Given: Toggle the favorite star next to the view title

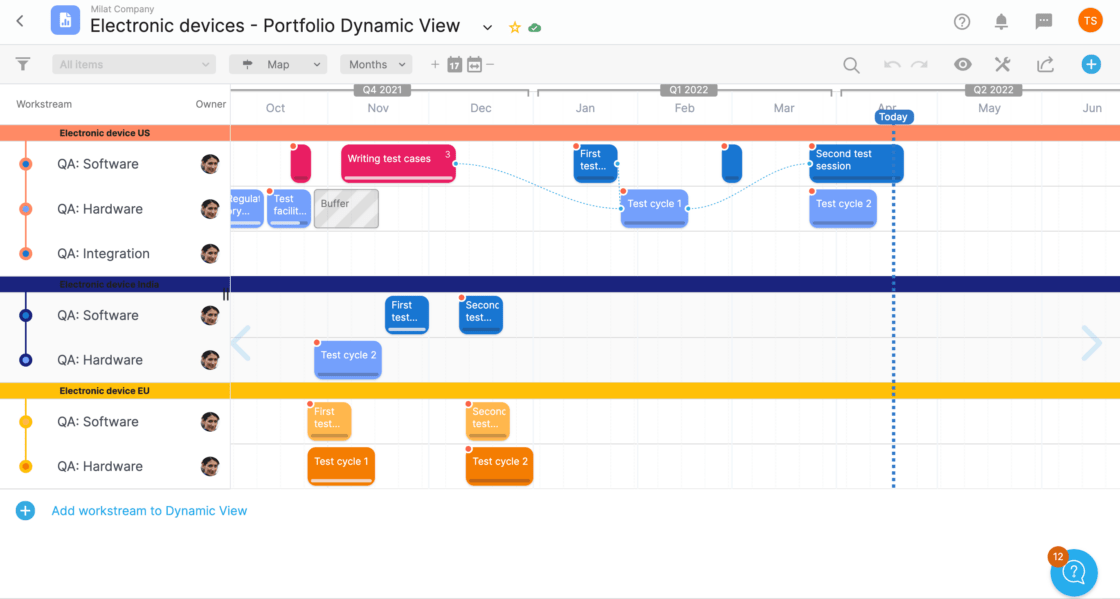Looking at the screenshot, I should point(513,28).
